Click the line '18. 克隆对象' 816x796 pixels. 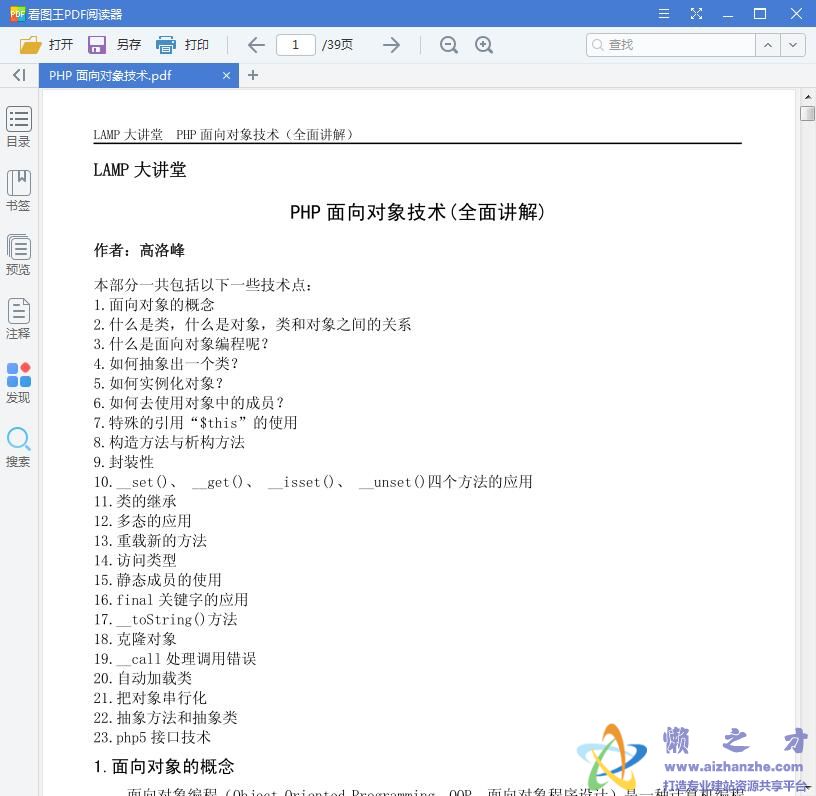(135, 639)
